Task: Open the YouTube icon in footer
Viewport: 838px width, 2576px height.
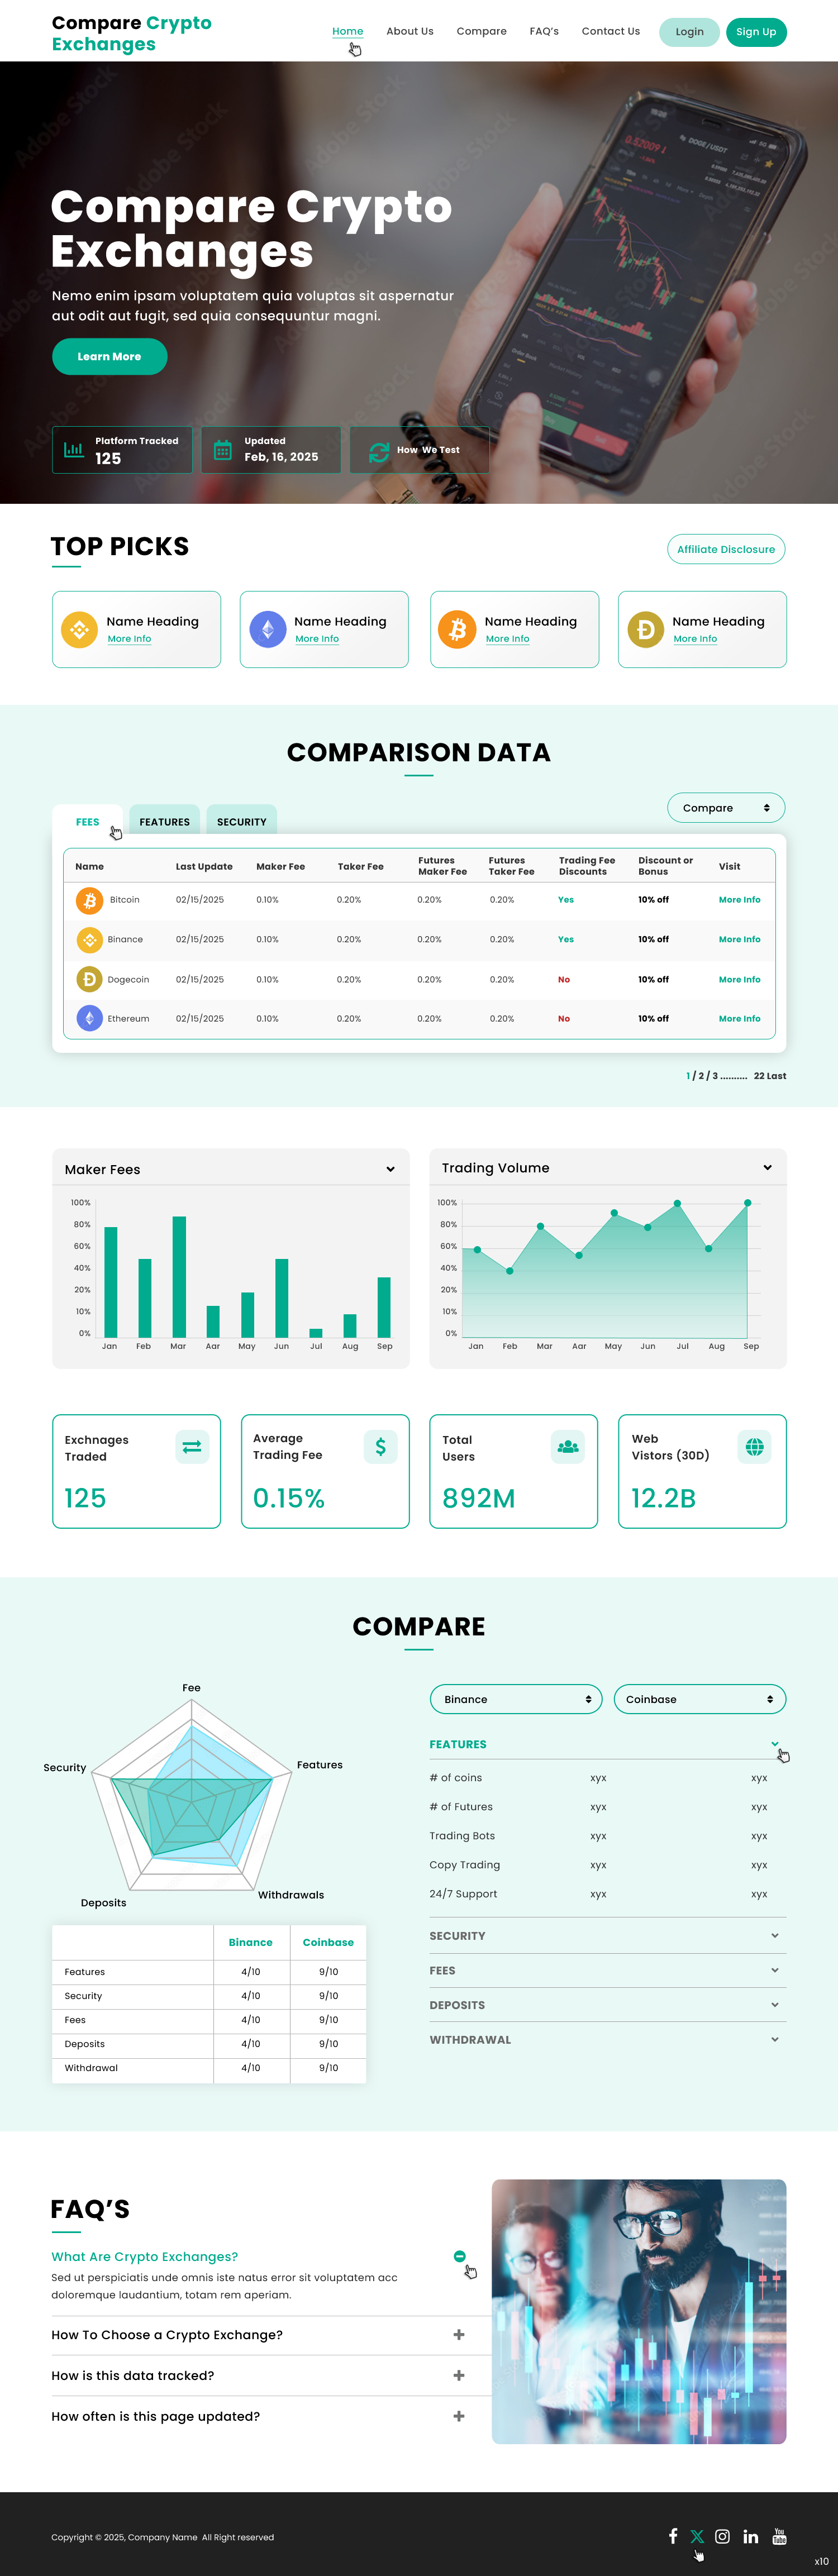Action: click(779, 2536)
